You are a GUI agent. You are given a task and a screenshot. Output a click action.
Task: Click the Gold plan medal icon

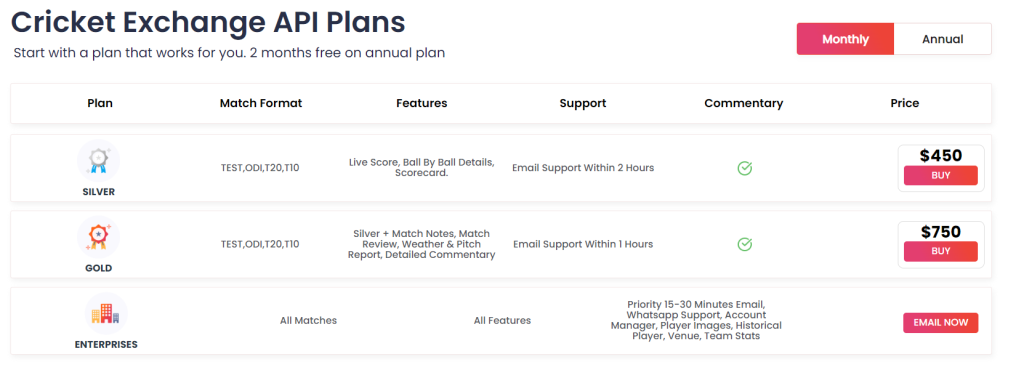pos(99,236)
